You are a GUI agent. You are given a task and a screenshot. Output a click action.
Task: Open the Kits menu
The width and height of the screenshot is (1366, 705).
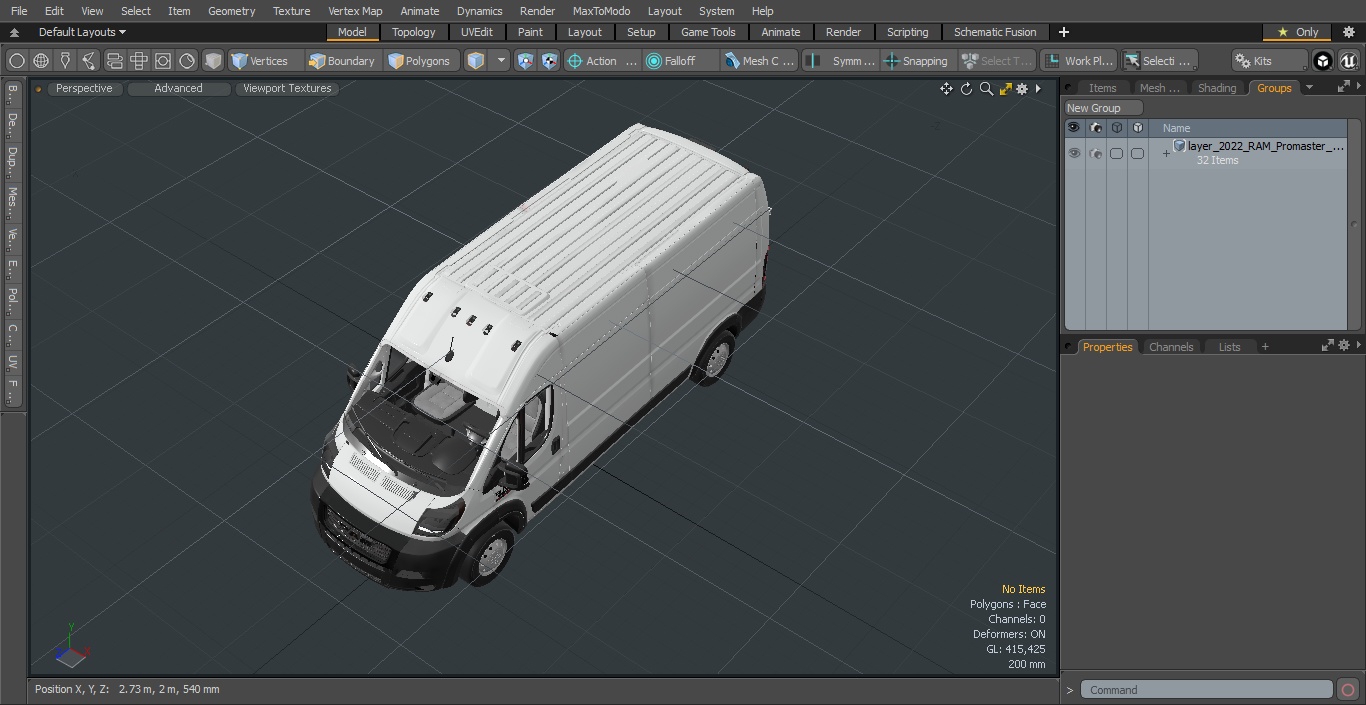coord(1269,61)
